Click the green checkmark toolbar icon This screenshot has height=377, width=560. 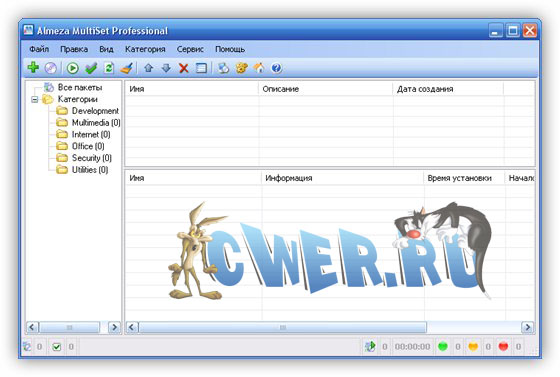(91, 68)
